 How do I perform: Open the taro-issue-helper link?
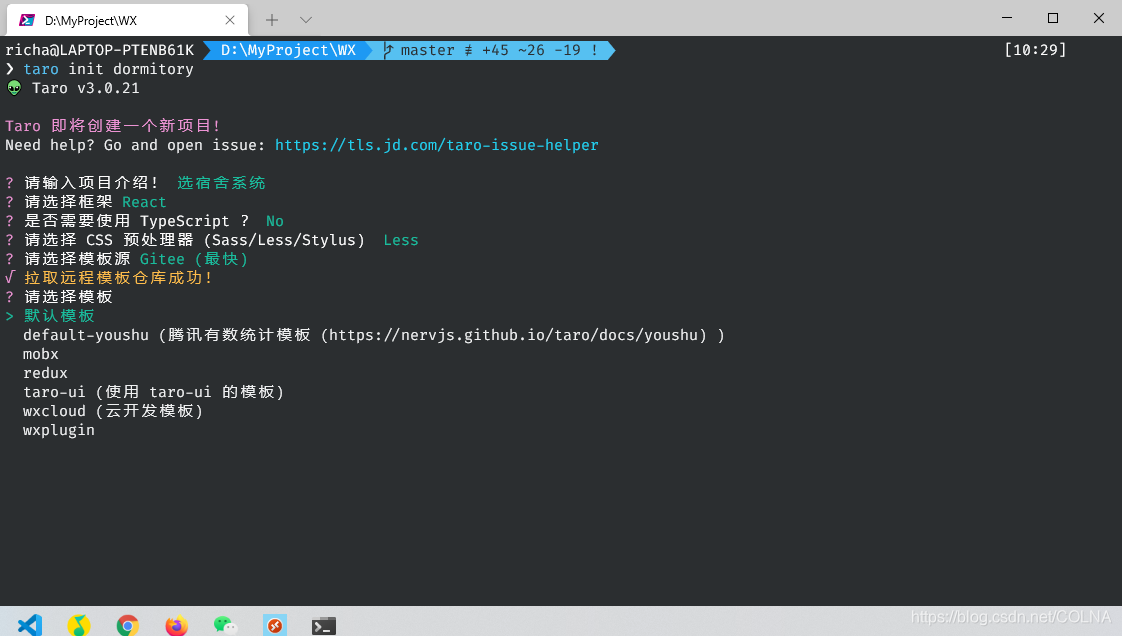pos(436,145)
